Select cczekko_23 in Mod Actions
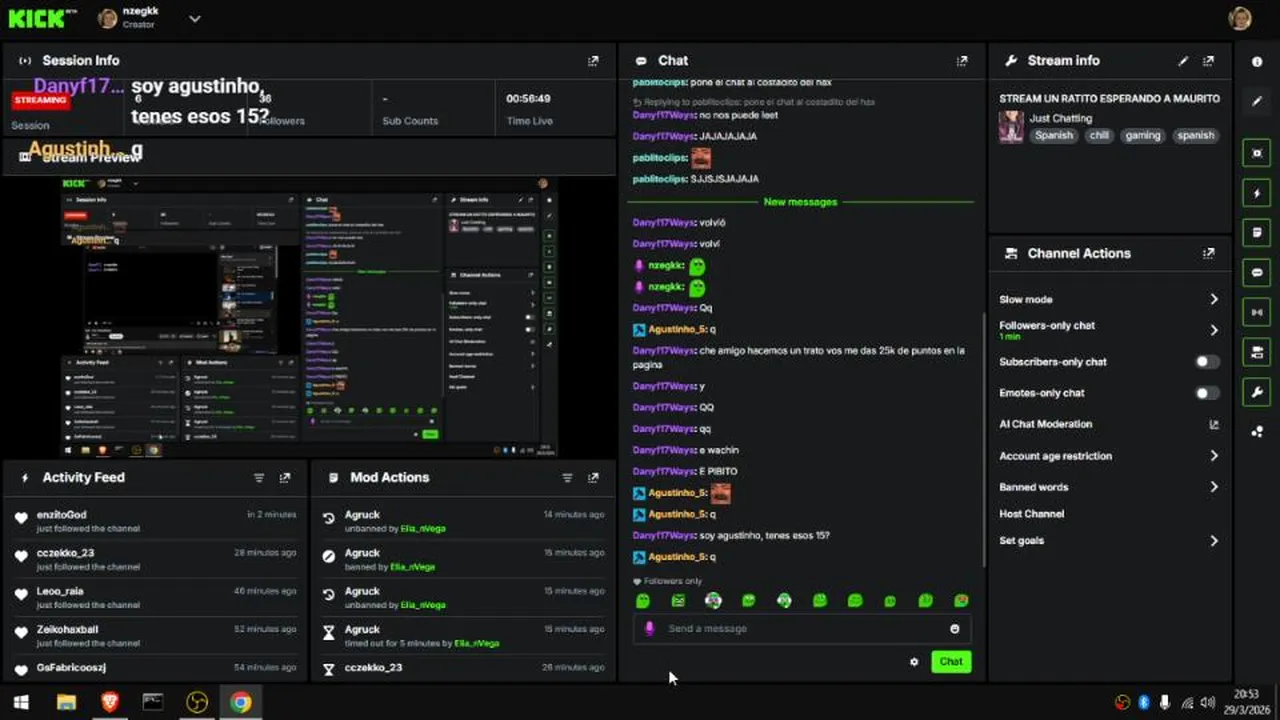This screenshot has width=1280, height=720. pyautogui.click(x=373, y=668)
